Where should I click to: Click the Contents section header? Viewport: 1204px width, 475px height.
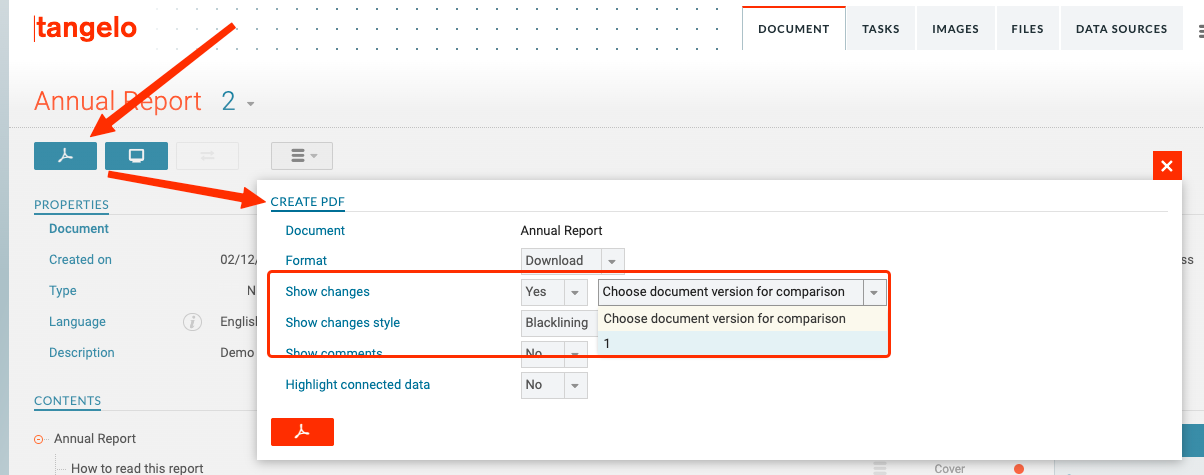coord(67,401)
